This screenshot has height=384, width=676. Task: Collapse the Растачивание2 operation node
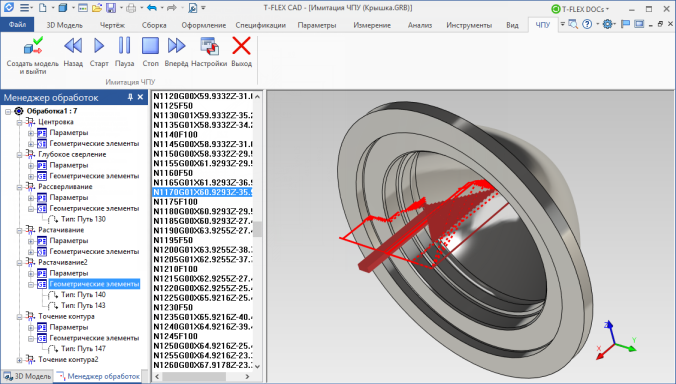pyautogui.click(x=19, y=263)
